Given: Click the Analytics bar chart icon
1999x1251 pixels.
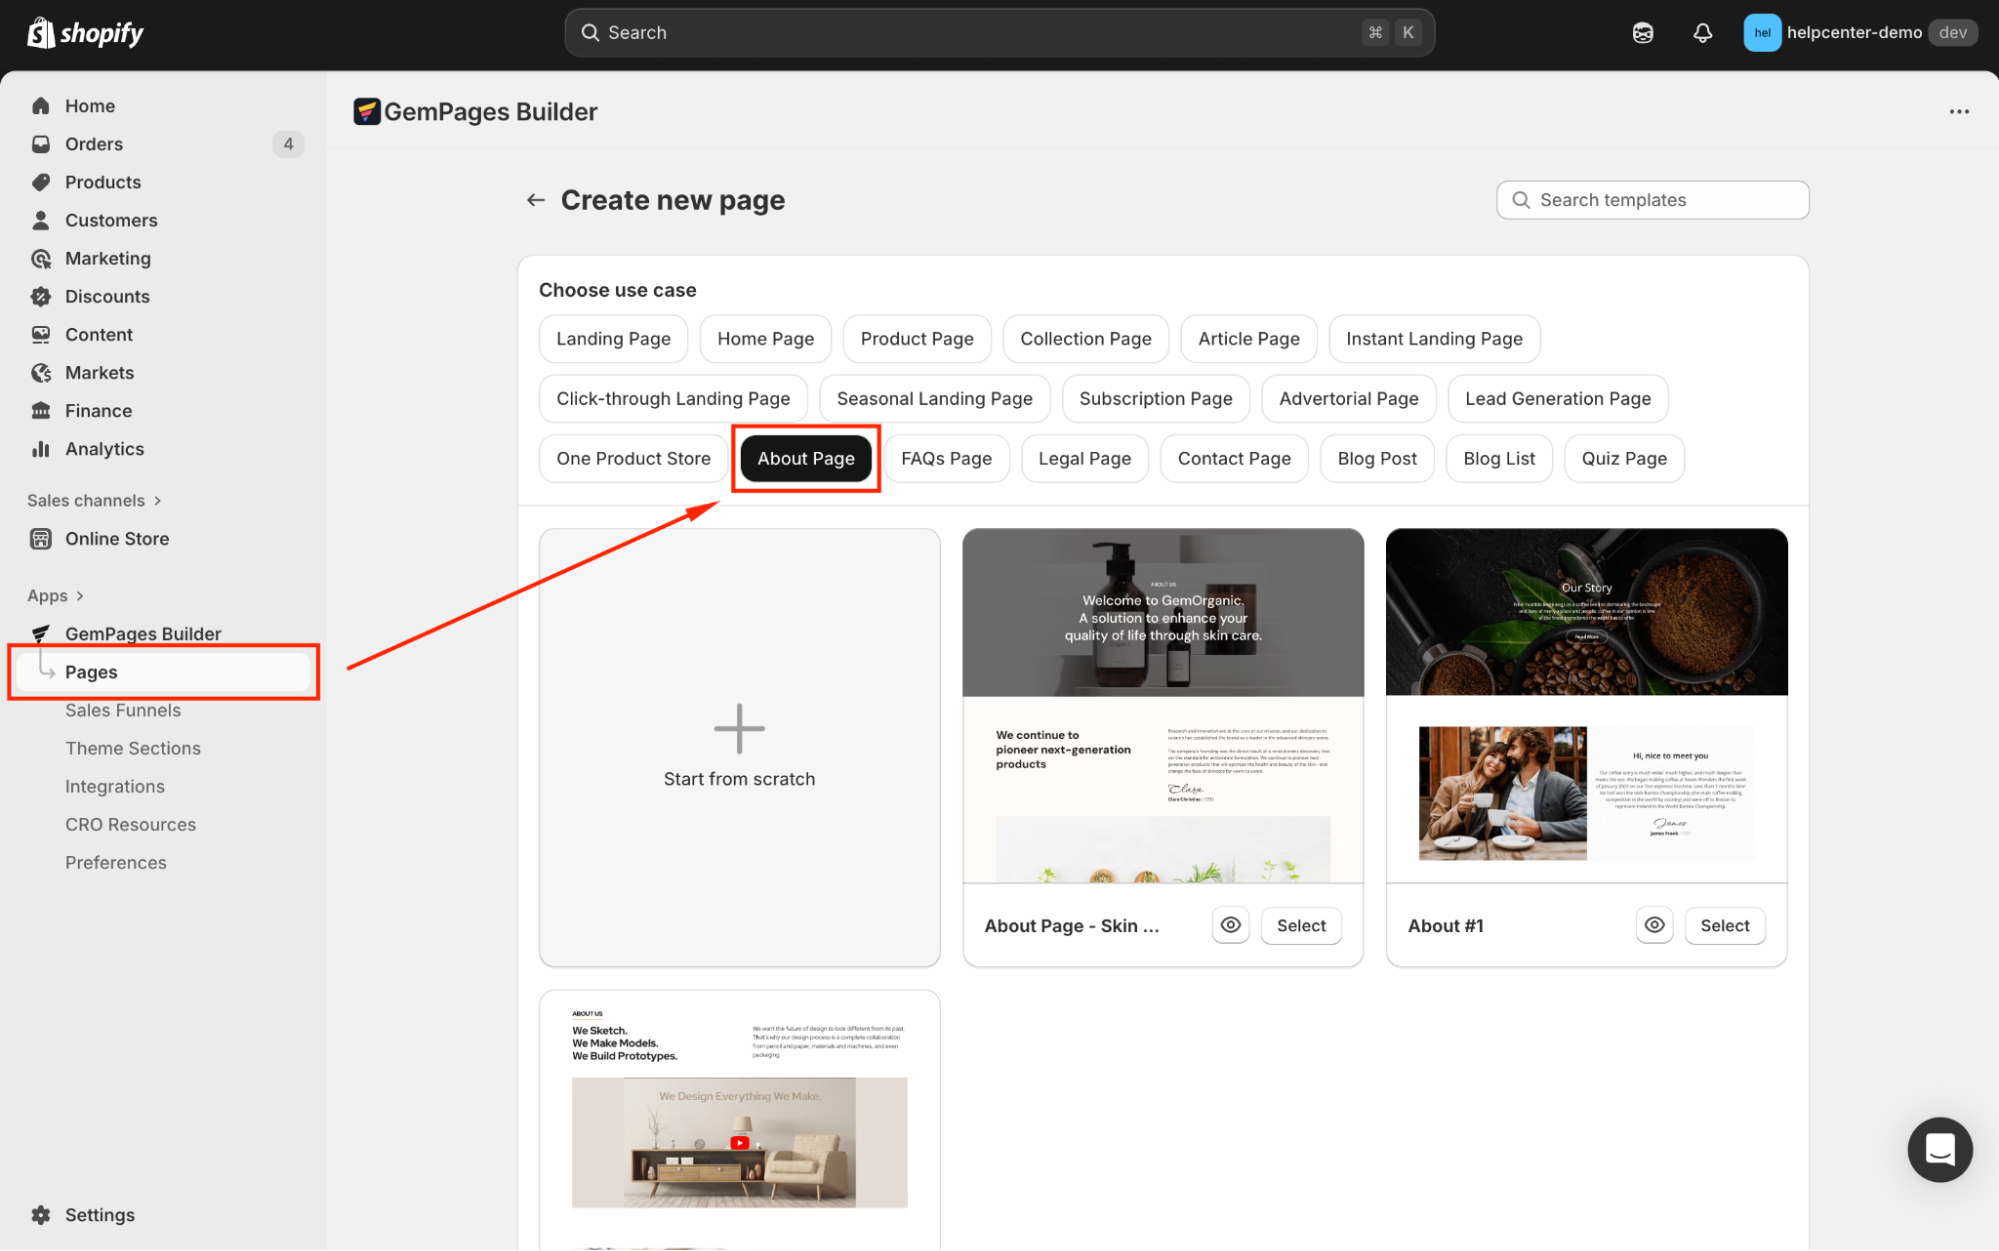Looking at the screenshot, I should pos(41,449).
